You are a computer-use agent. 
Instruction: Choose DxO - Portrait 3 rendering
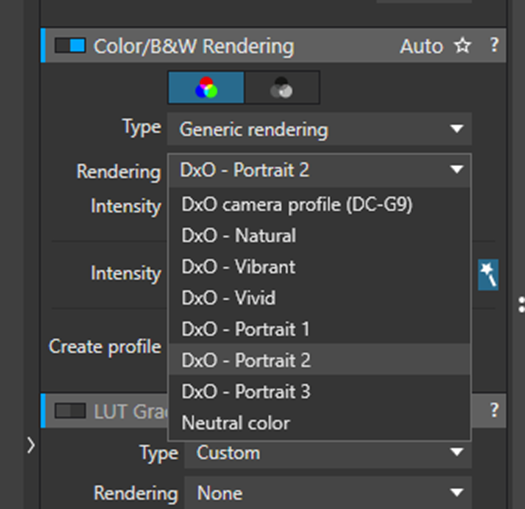click(319, 391)
